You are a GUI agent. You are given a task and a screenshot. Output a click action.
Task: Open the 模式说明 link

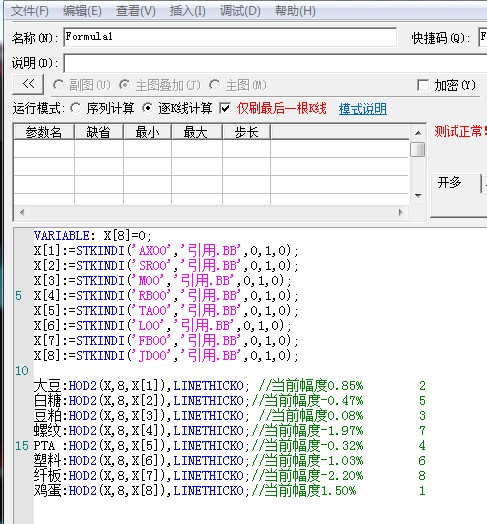[363, 109]
